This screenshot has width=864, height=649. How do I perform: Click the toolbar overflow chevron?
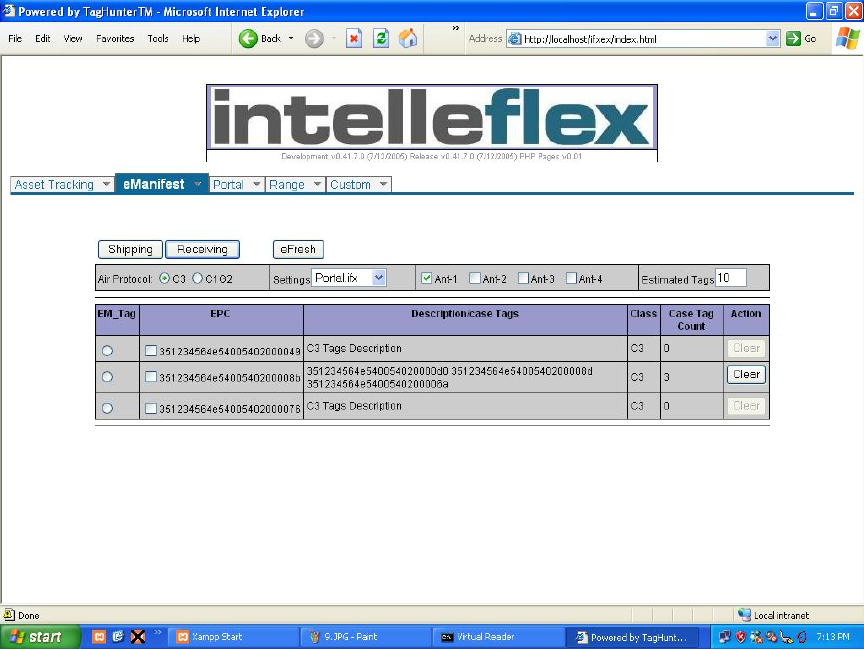(x=456, y=28)
